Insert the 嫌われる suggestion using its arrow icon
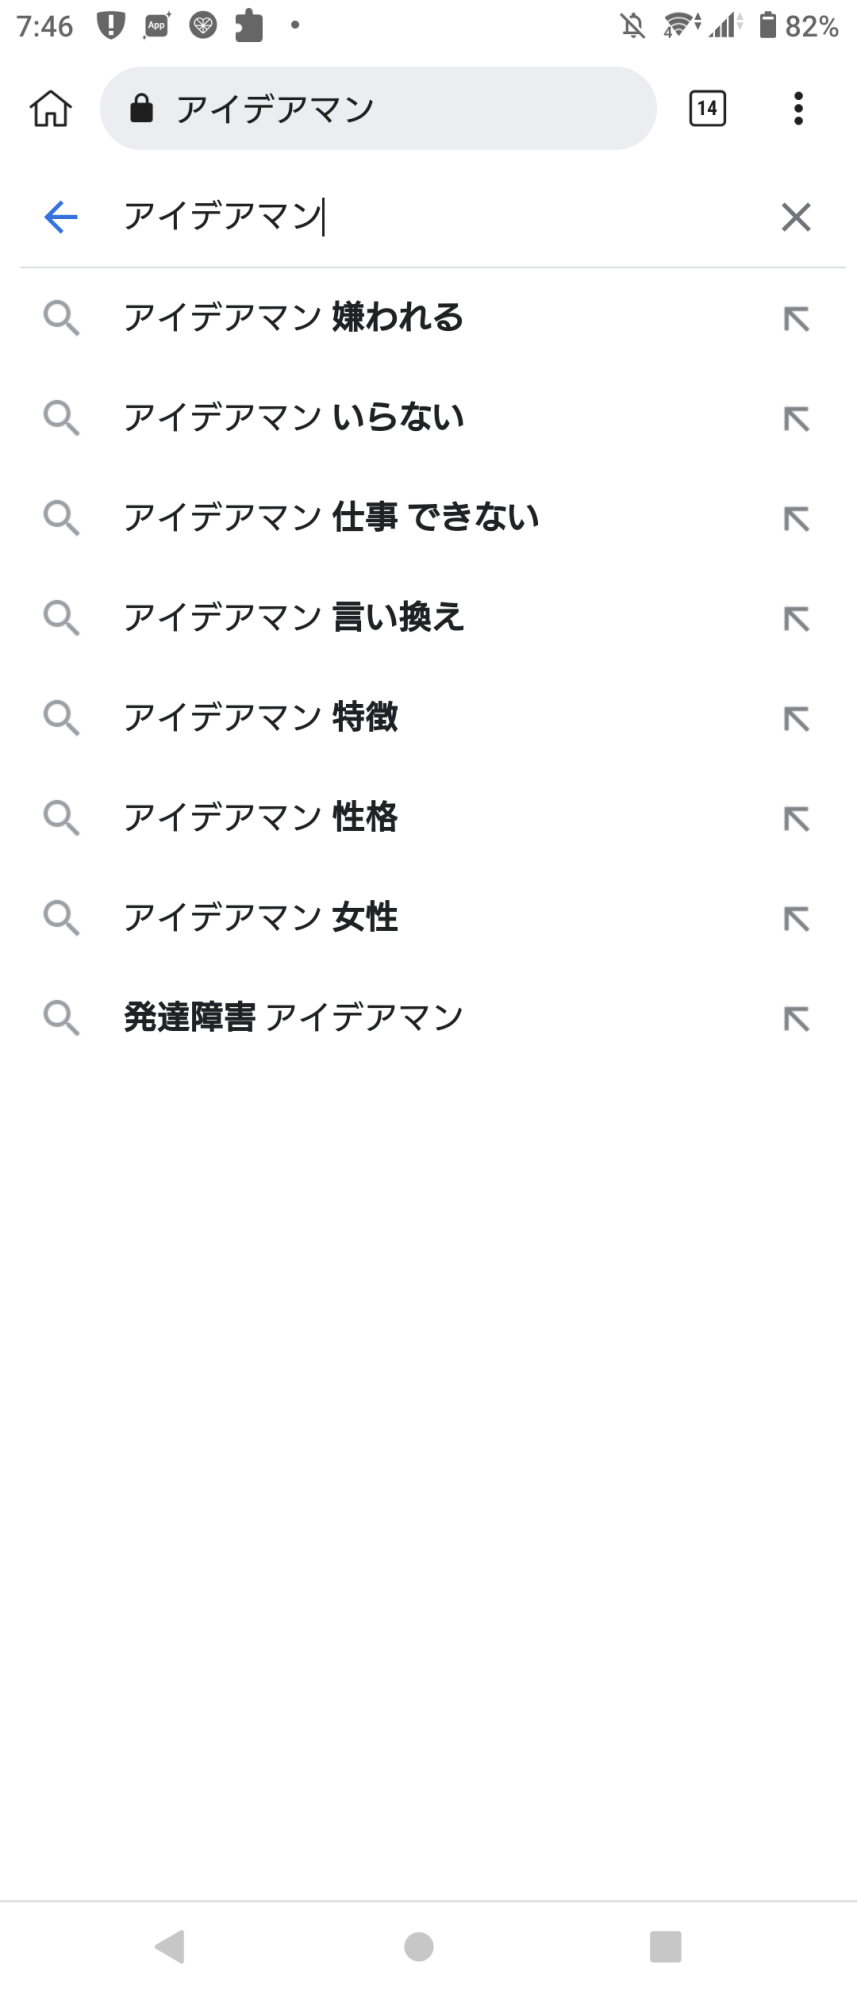Image resolution: width=857 pixels, height=2000 pixels. click(796, 319)
